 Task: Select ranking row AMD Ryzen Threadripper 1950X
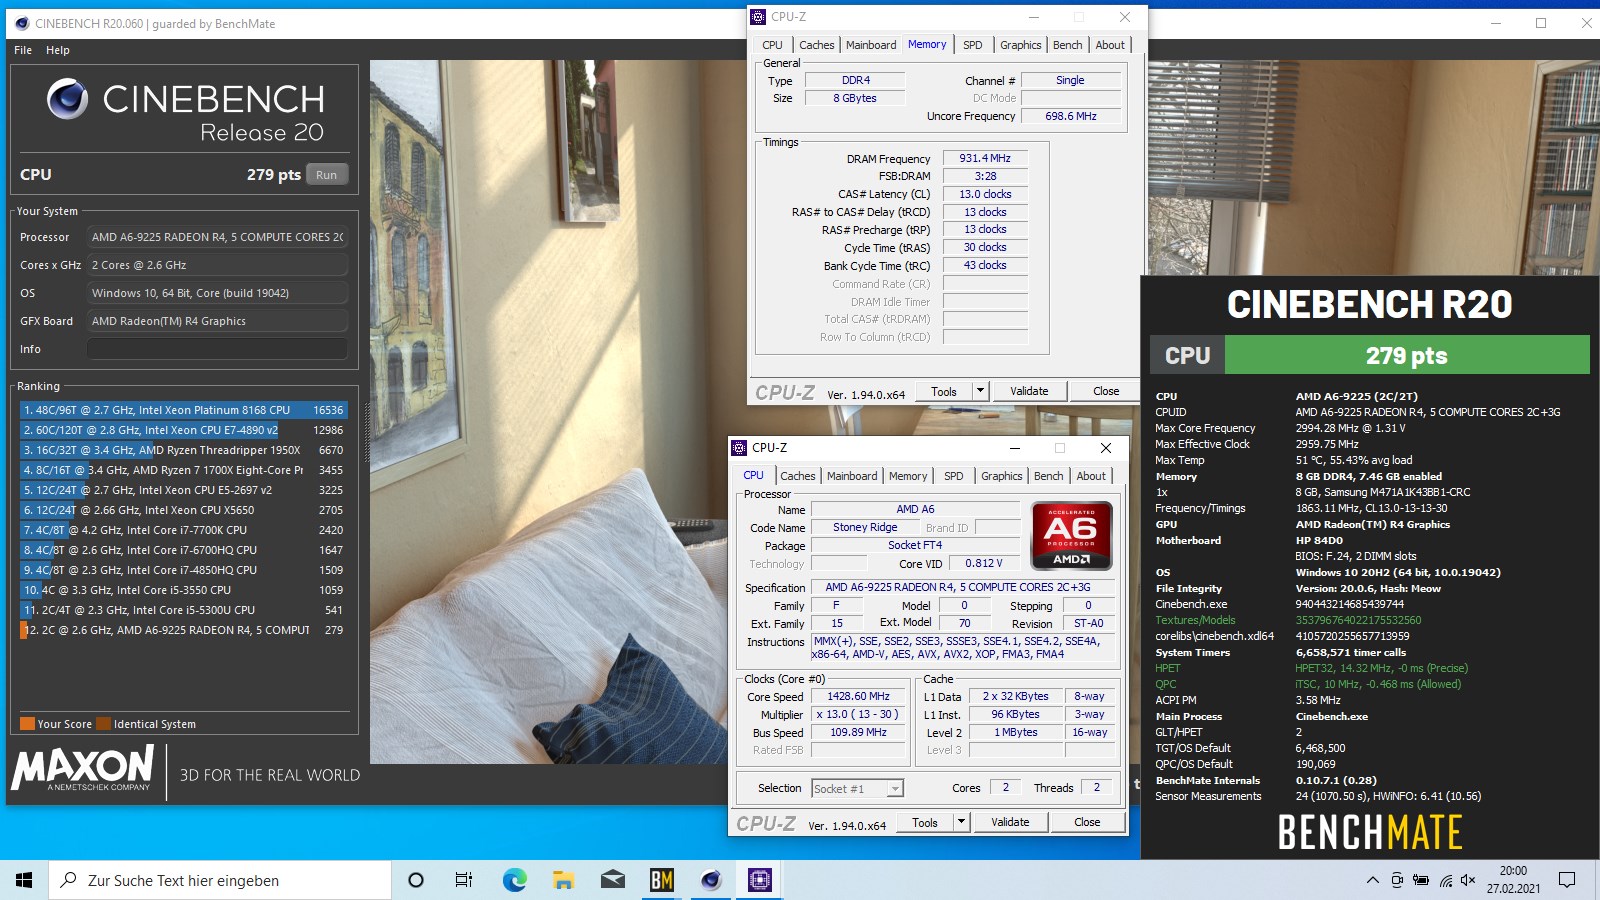(x=184, y=450)
